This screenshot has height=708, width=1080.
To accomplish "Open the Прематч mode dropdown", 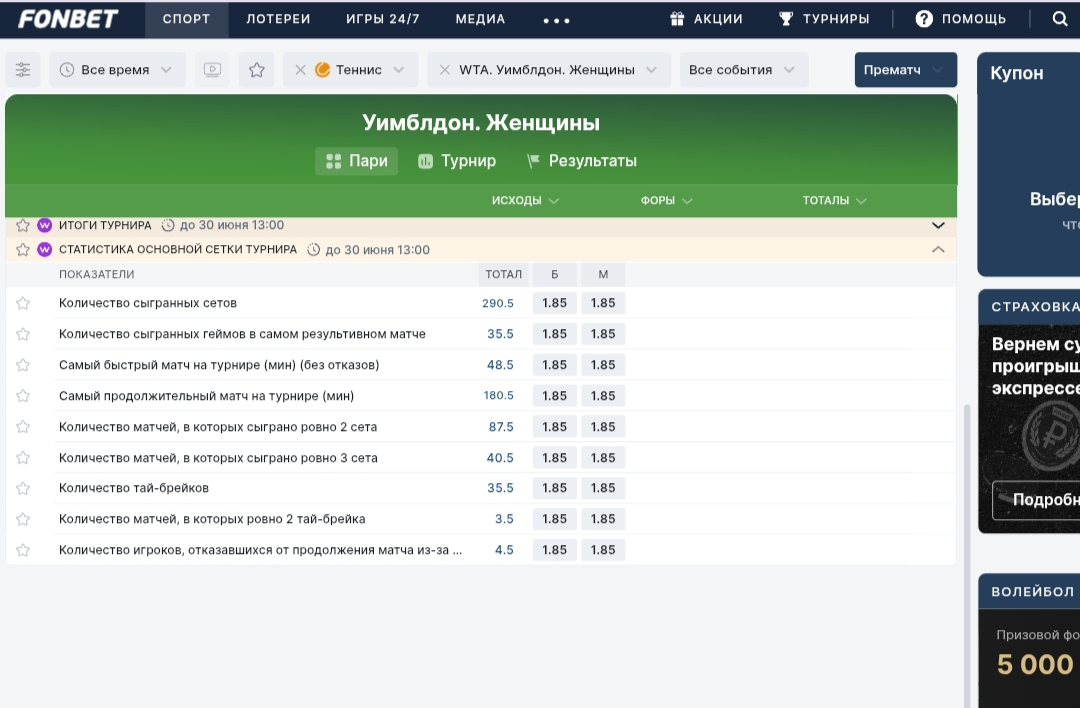I will point(905,70).
